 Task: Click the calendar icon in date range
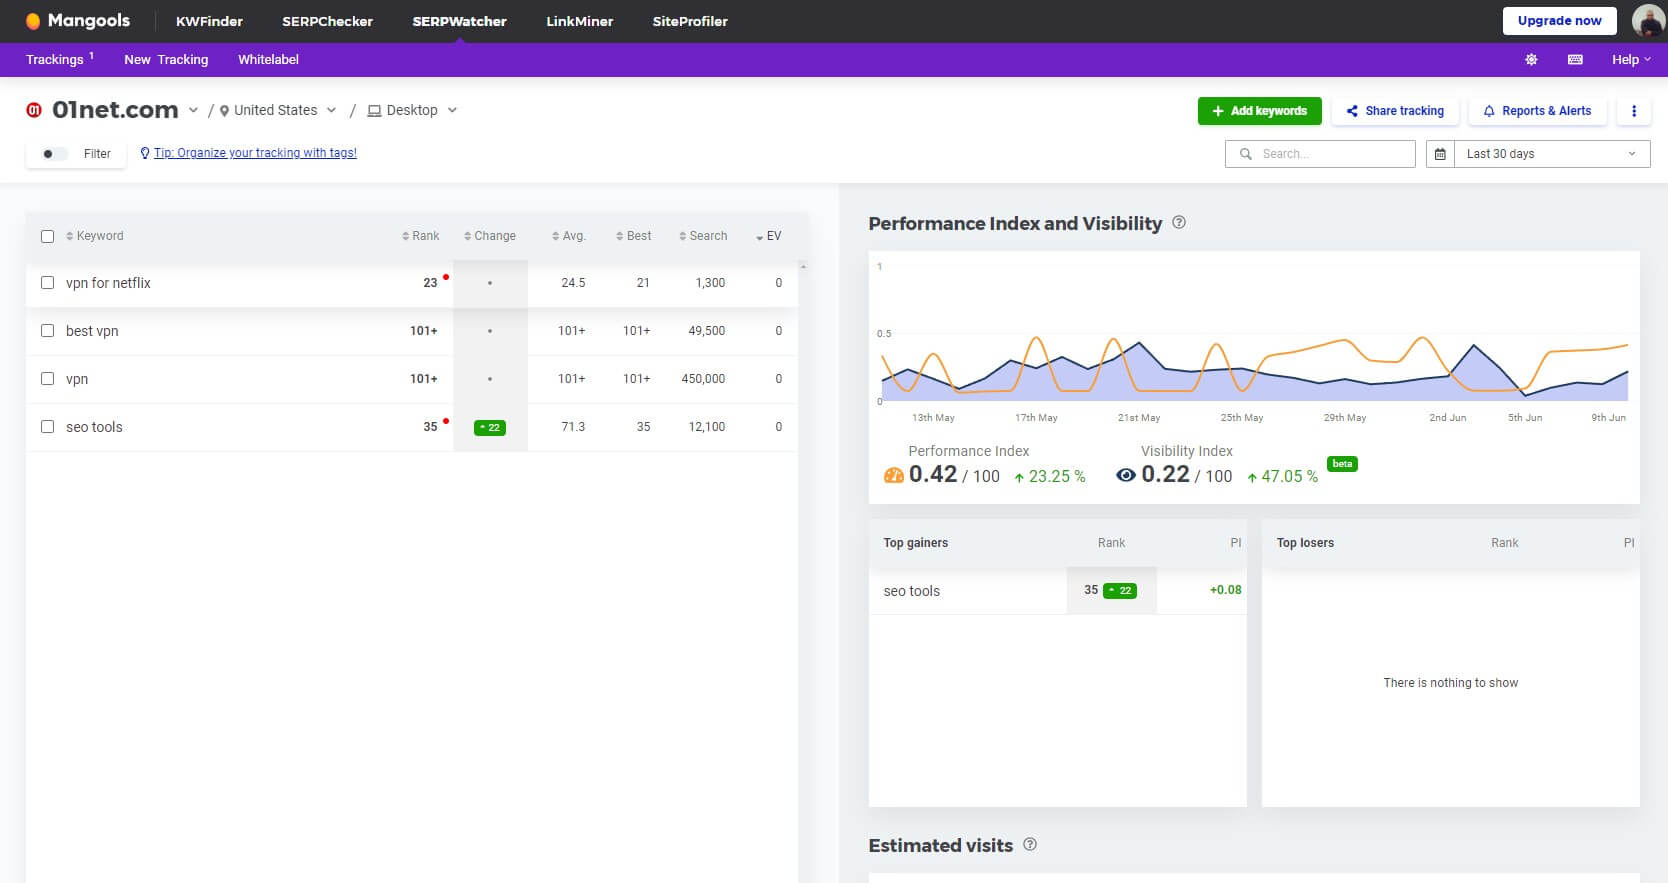coord(1440,154)
